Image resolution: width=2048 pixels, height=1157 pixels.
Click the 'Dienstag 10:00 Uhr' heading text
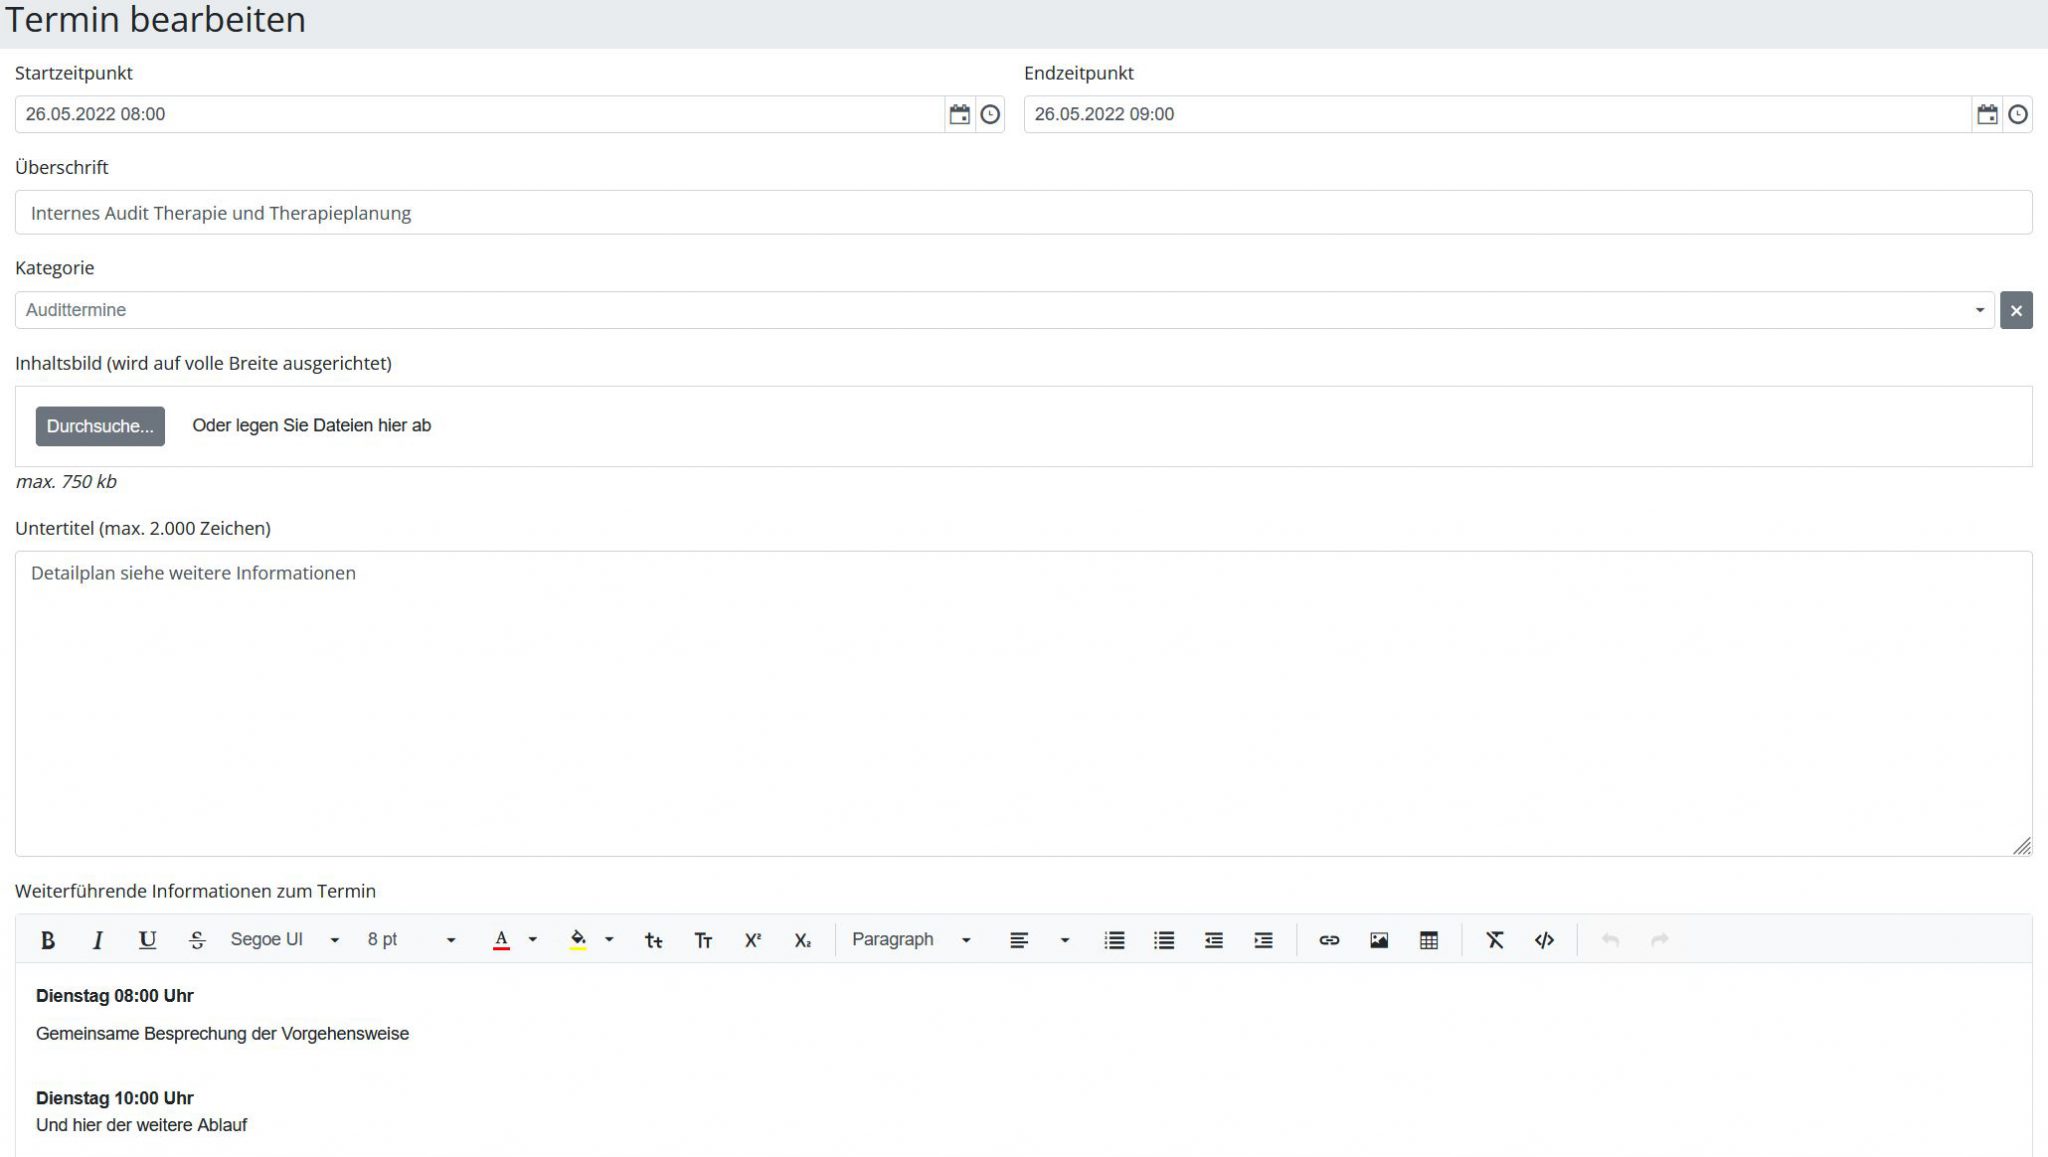point(115,1098)
